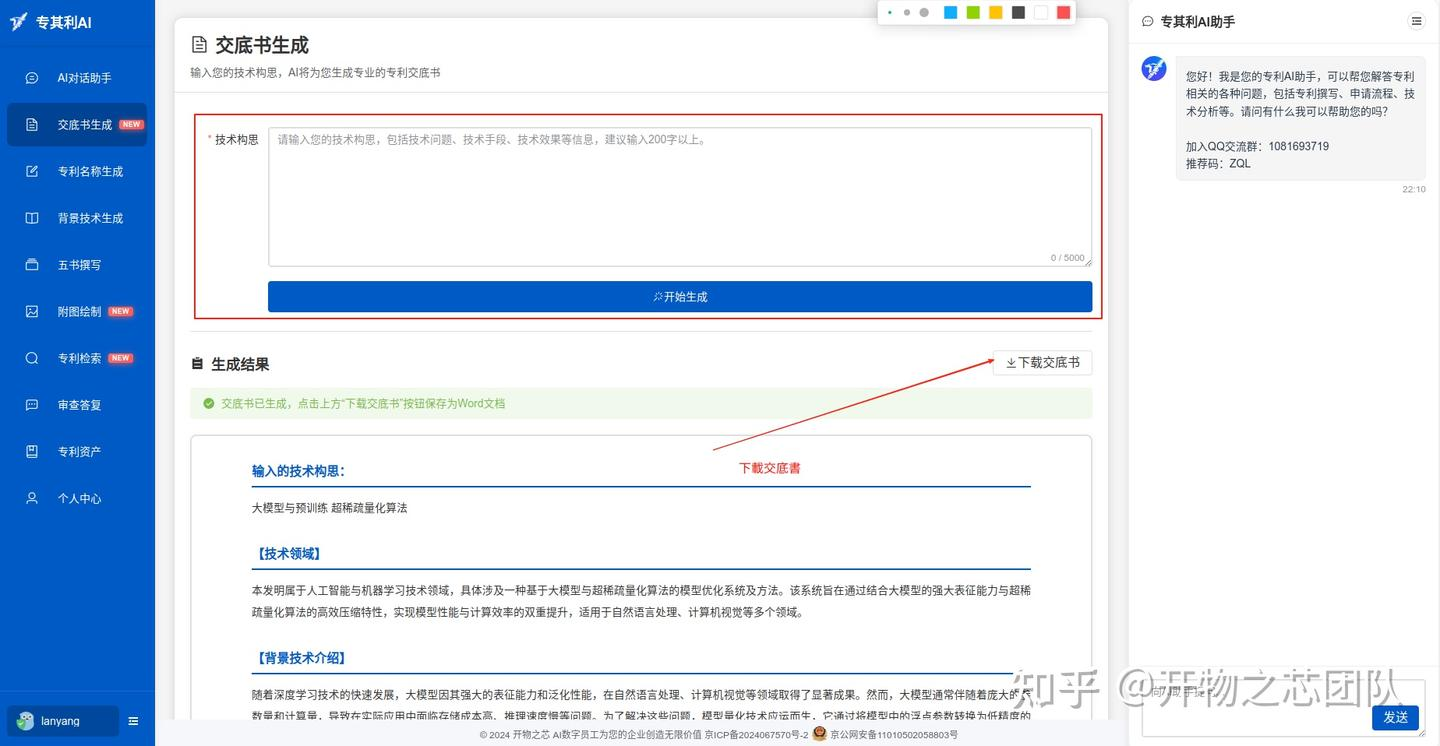Pick the red annotation color
Image resolution: width=1440 pixels, height=746 pixels.
click(1064, 13)
